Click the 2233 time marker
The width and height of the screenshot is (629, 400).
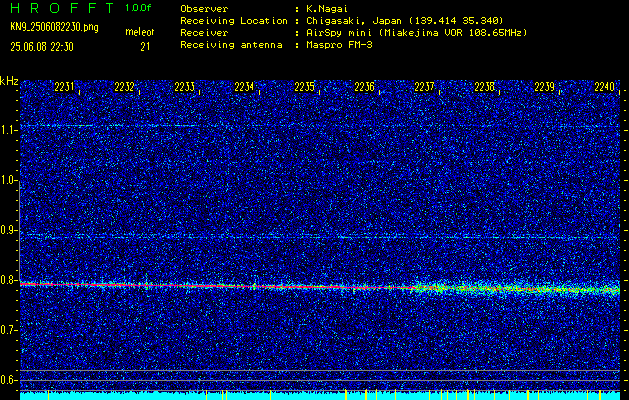click(185, 87)
